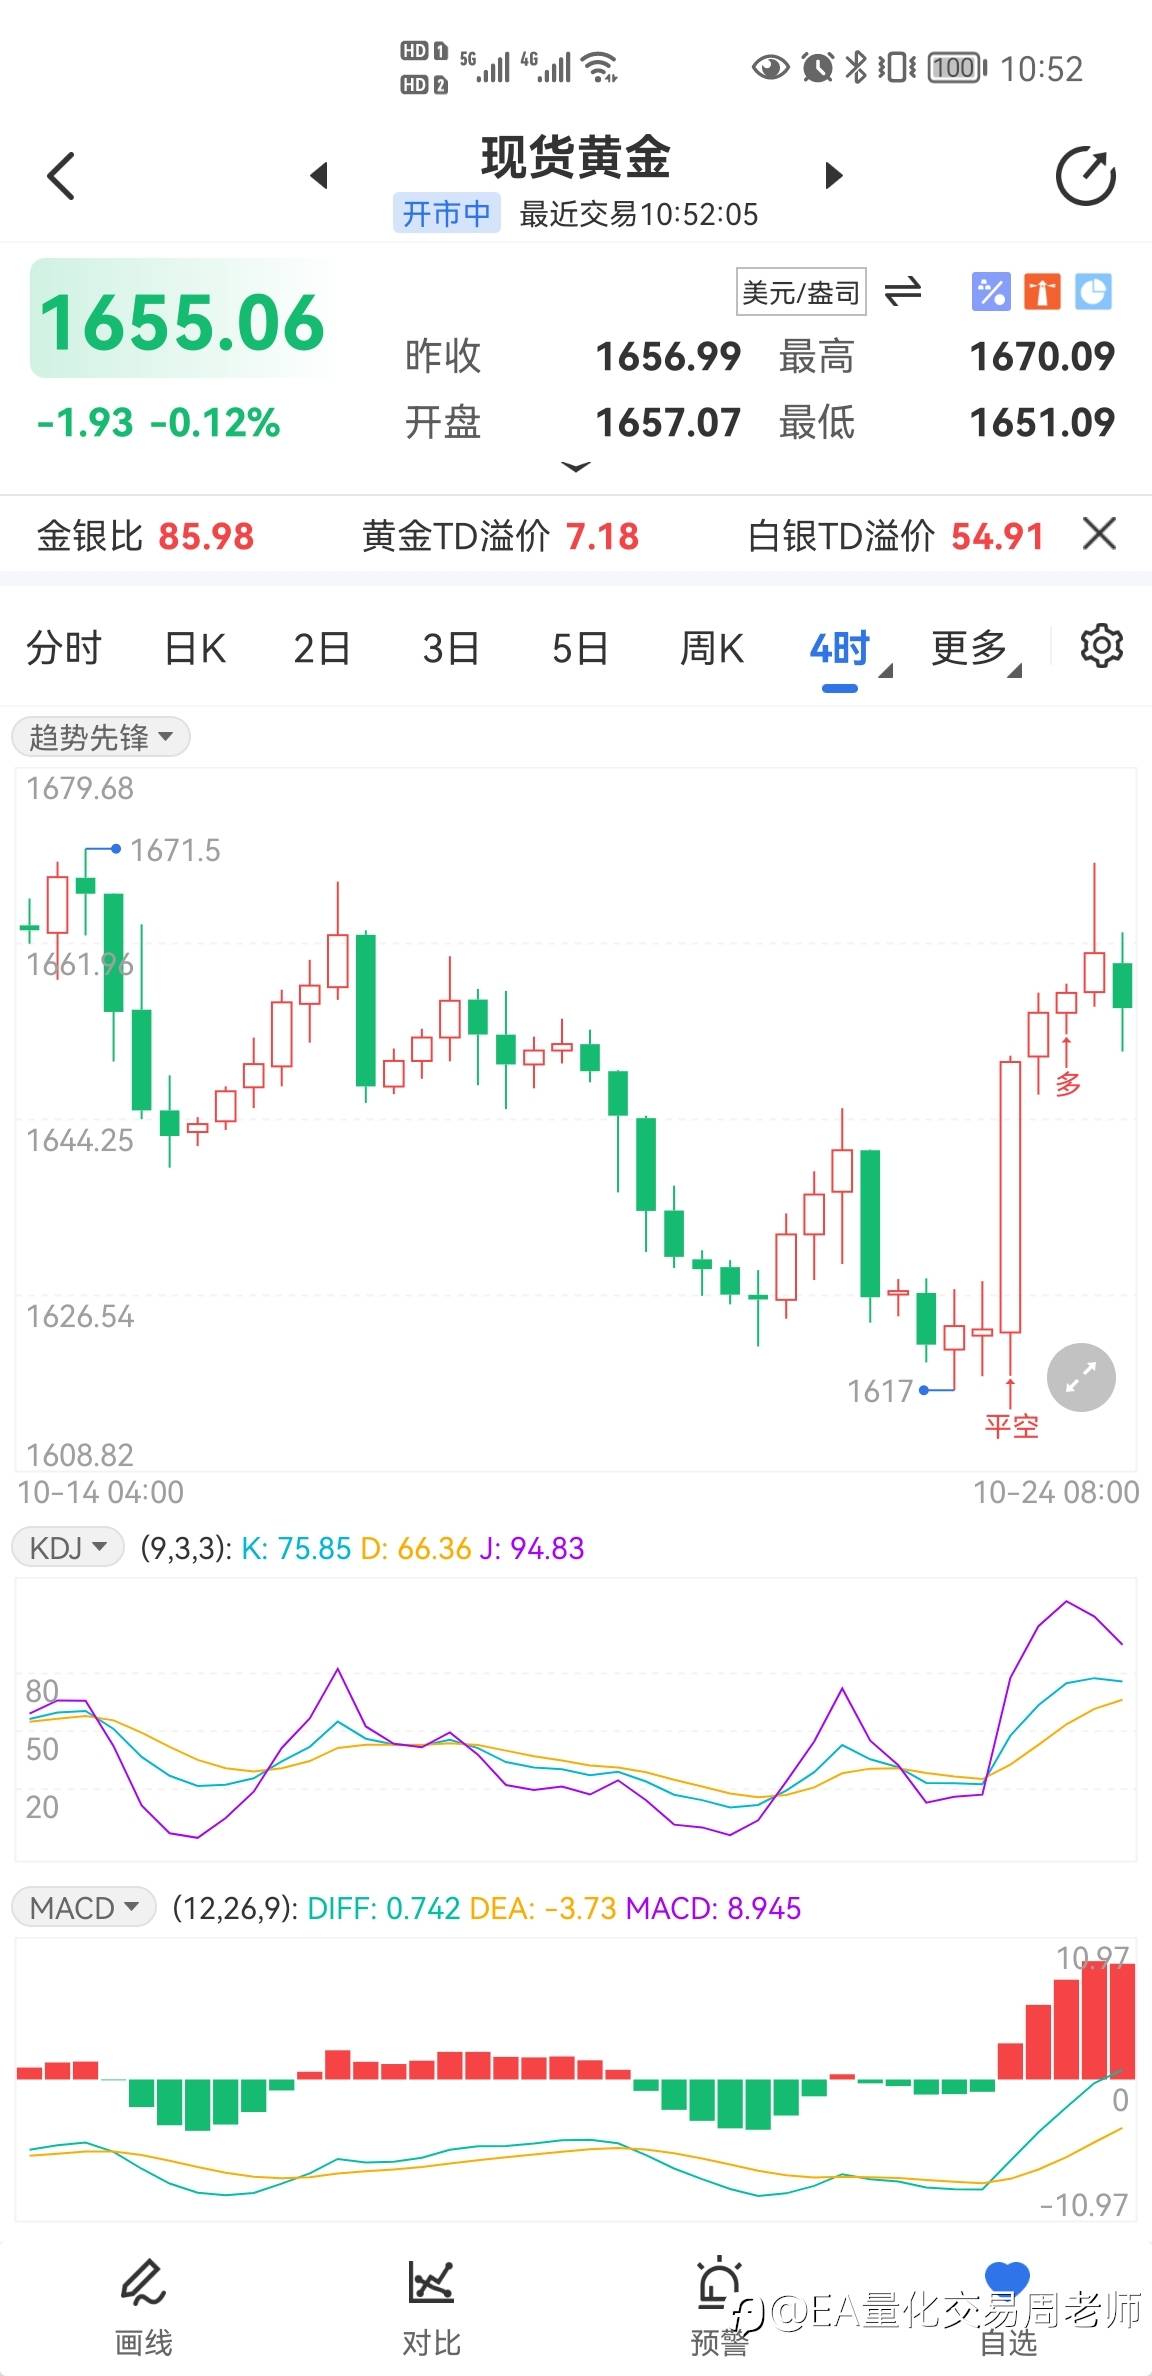Click 最近交易10:52:05 timestamp
Viewport: 1152px width, 2376px height.
[x=638, y=214]
